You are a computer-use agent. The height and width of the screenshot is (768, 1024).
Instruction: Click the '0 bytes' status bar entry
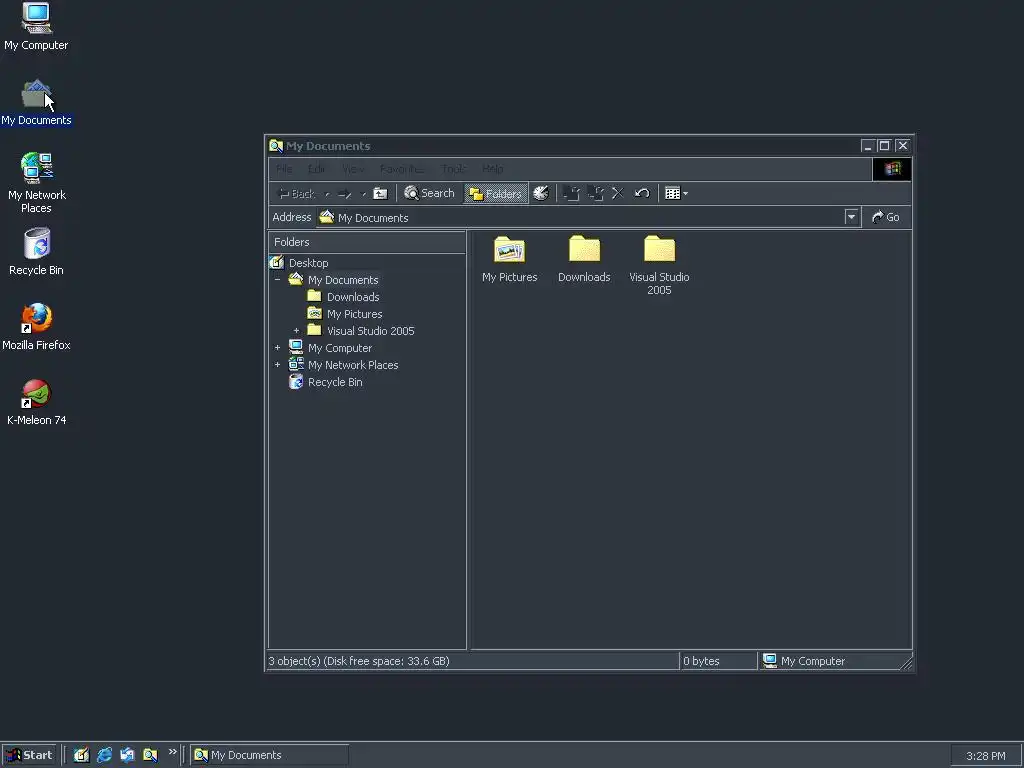[x=701, y=661]
